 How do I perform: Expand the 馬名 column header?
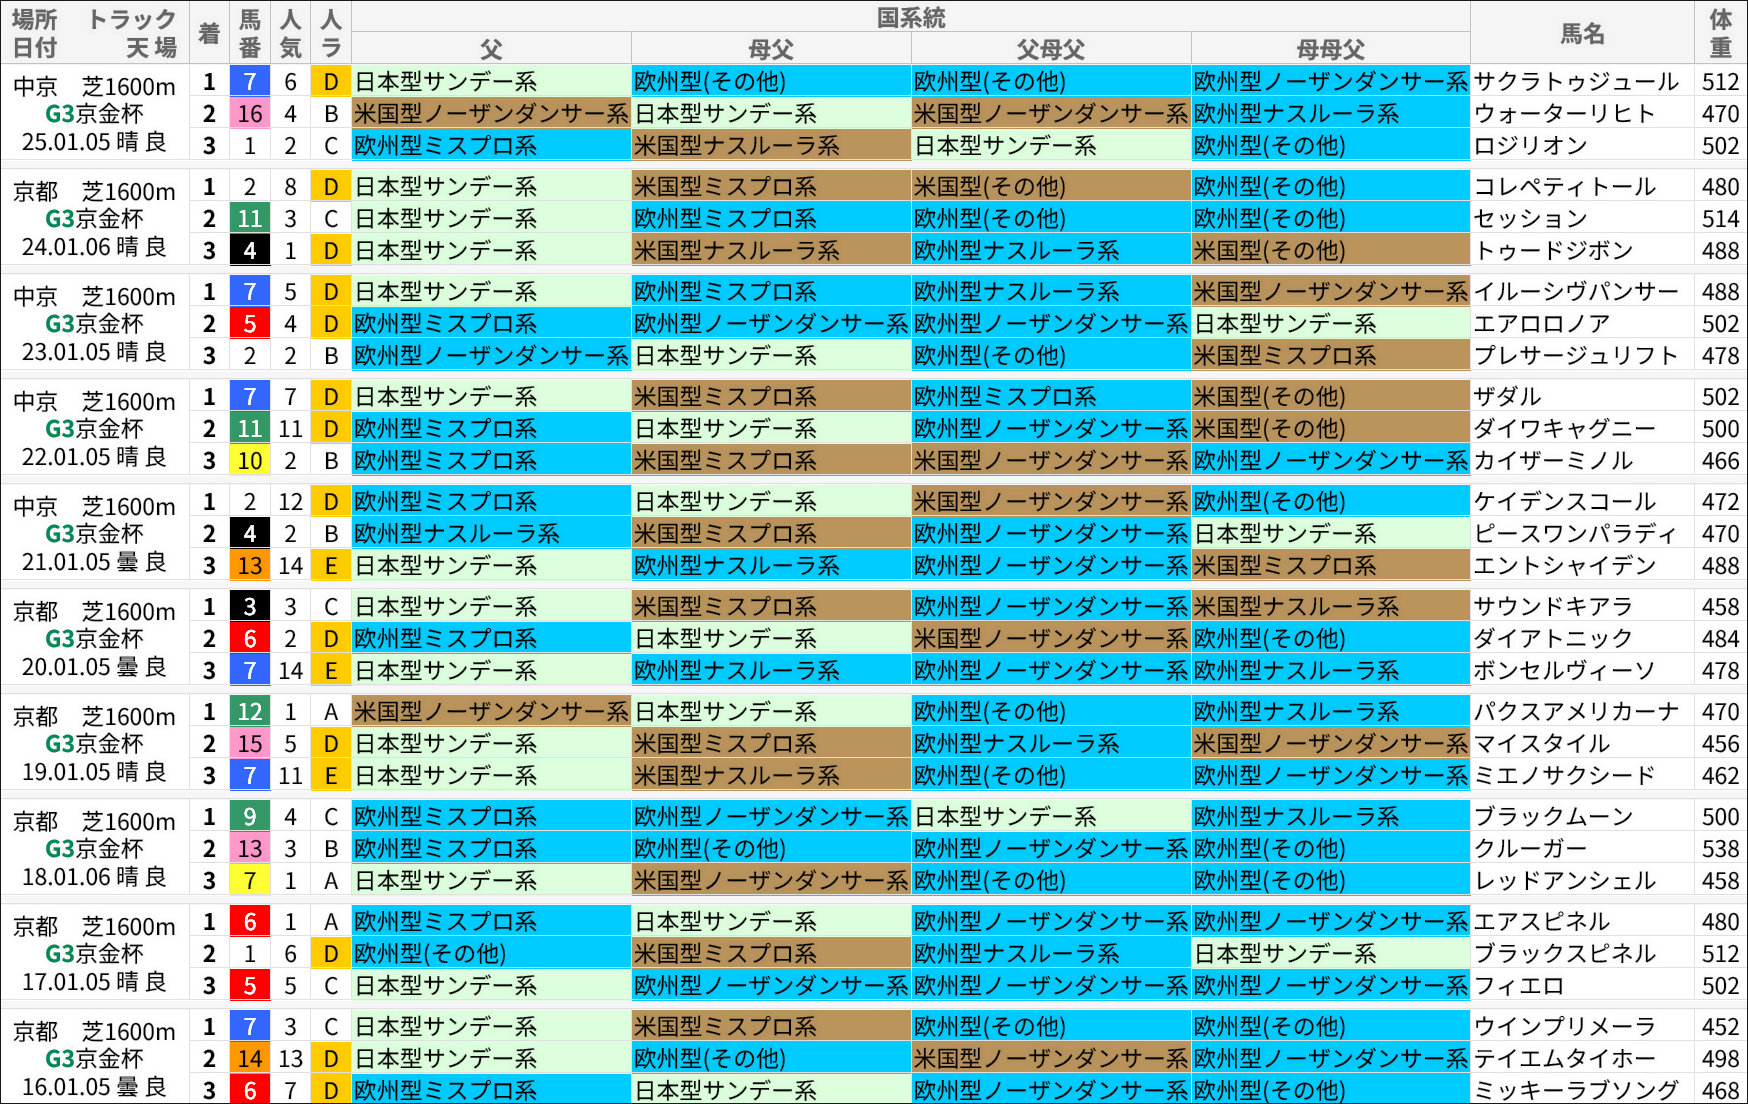[x=1580, y=30]
